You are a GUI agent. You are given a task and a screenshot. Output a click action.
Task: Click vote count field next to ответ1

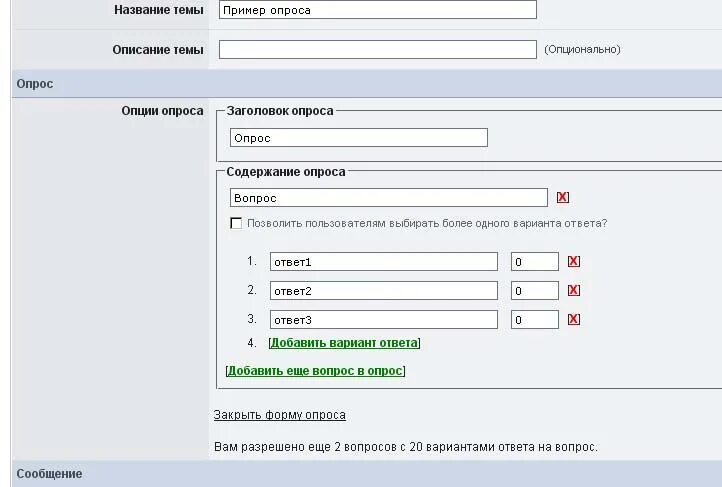pos(535,261)
